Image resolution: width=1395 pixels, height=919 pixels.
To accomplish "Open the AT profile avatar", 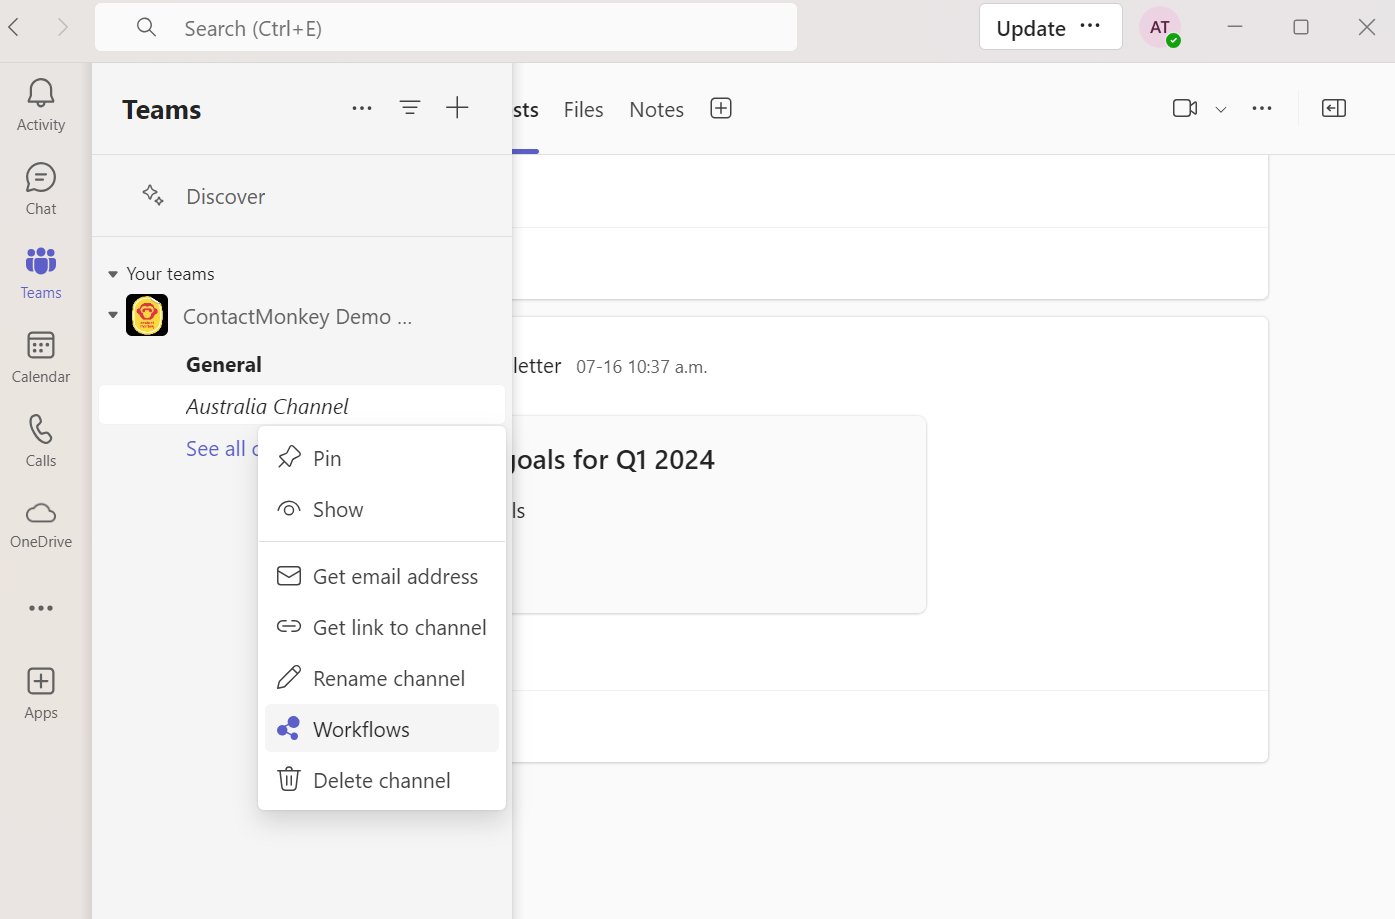I will point(1160,28).
